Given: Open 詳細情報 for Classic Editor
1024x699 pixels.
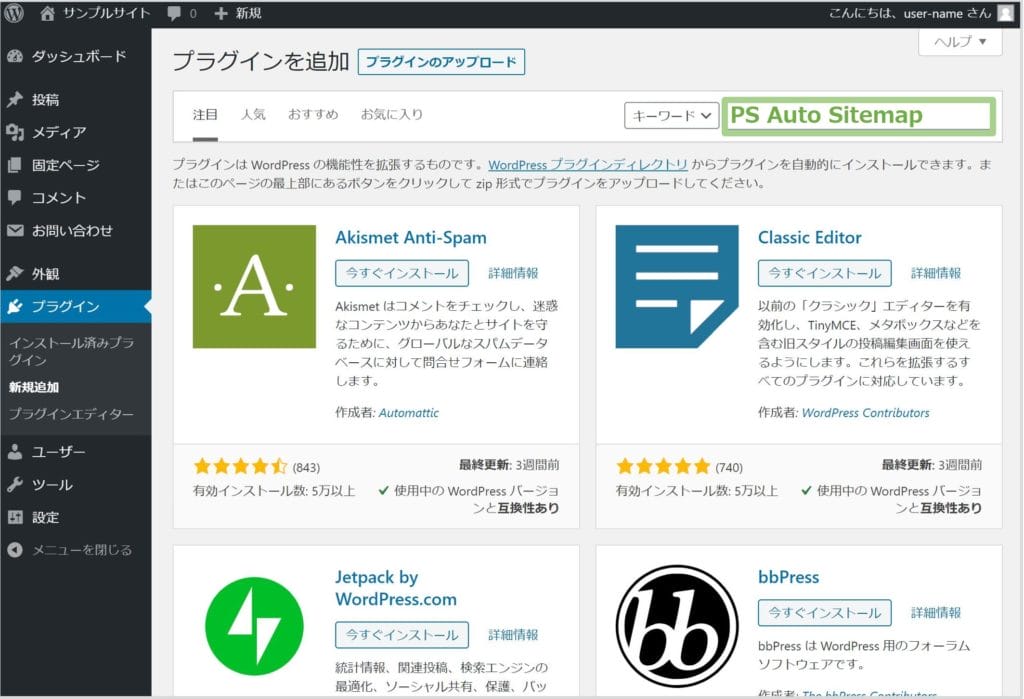Looking at the screenshot, I should pyautogui.click(x=936, y=273).
